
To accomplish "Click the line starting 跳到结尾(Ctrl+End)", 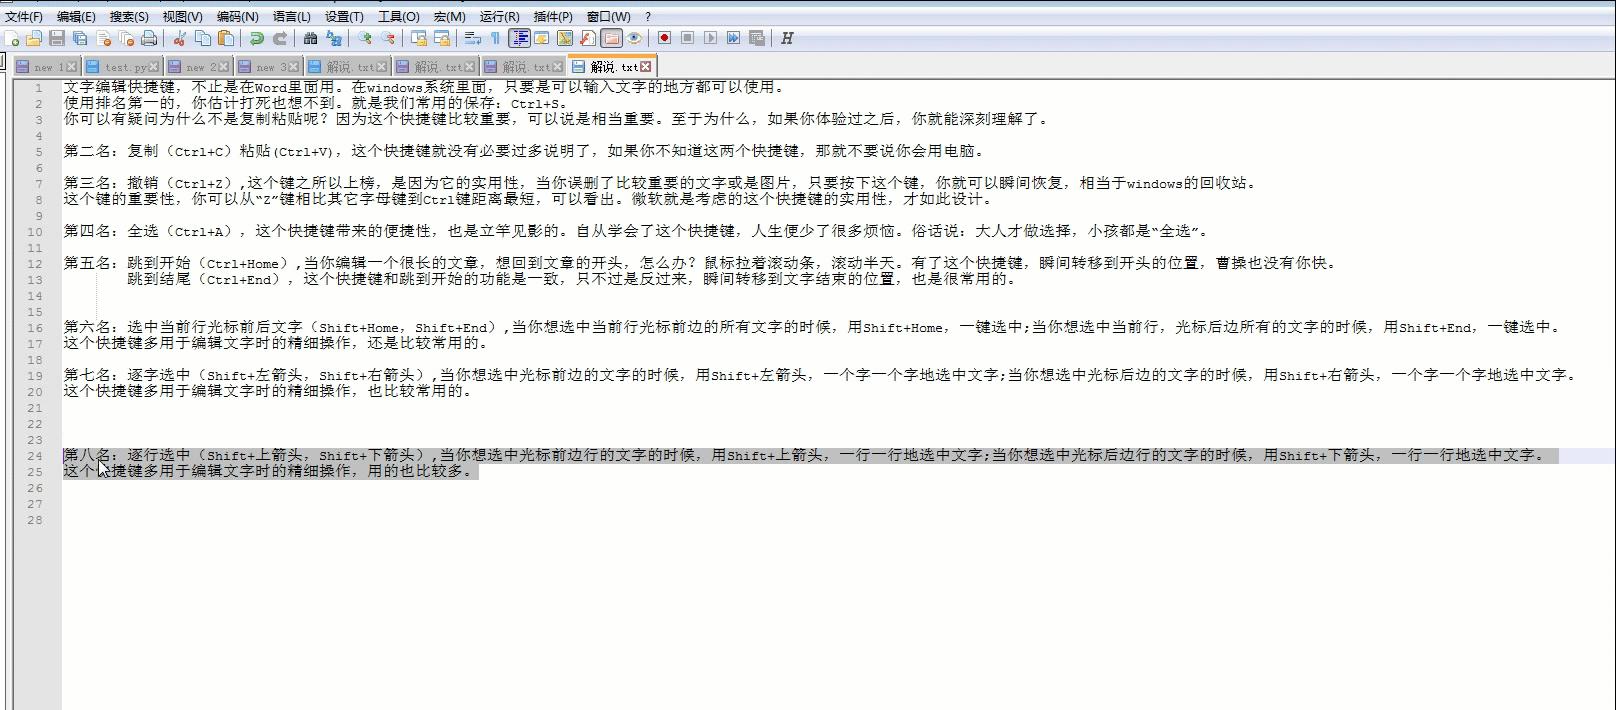I will (x=572, y=279).
